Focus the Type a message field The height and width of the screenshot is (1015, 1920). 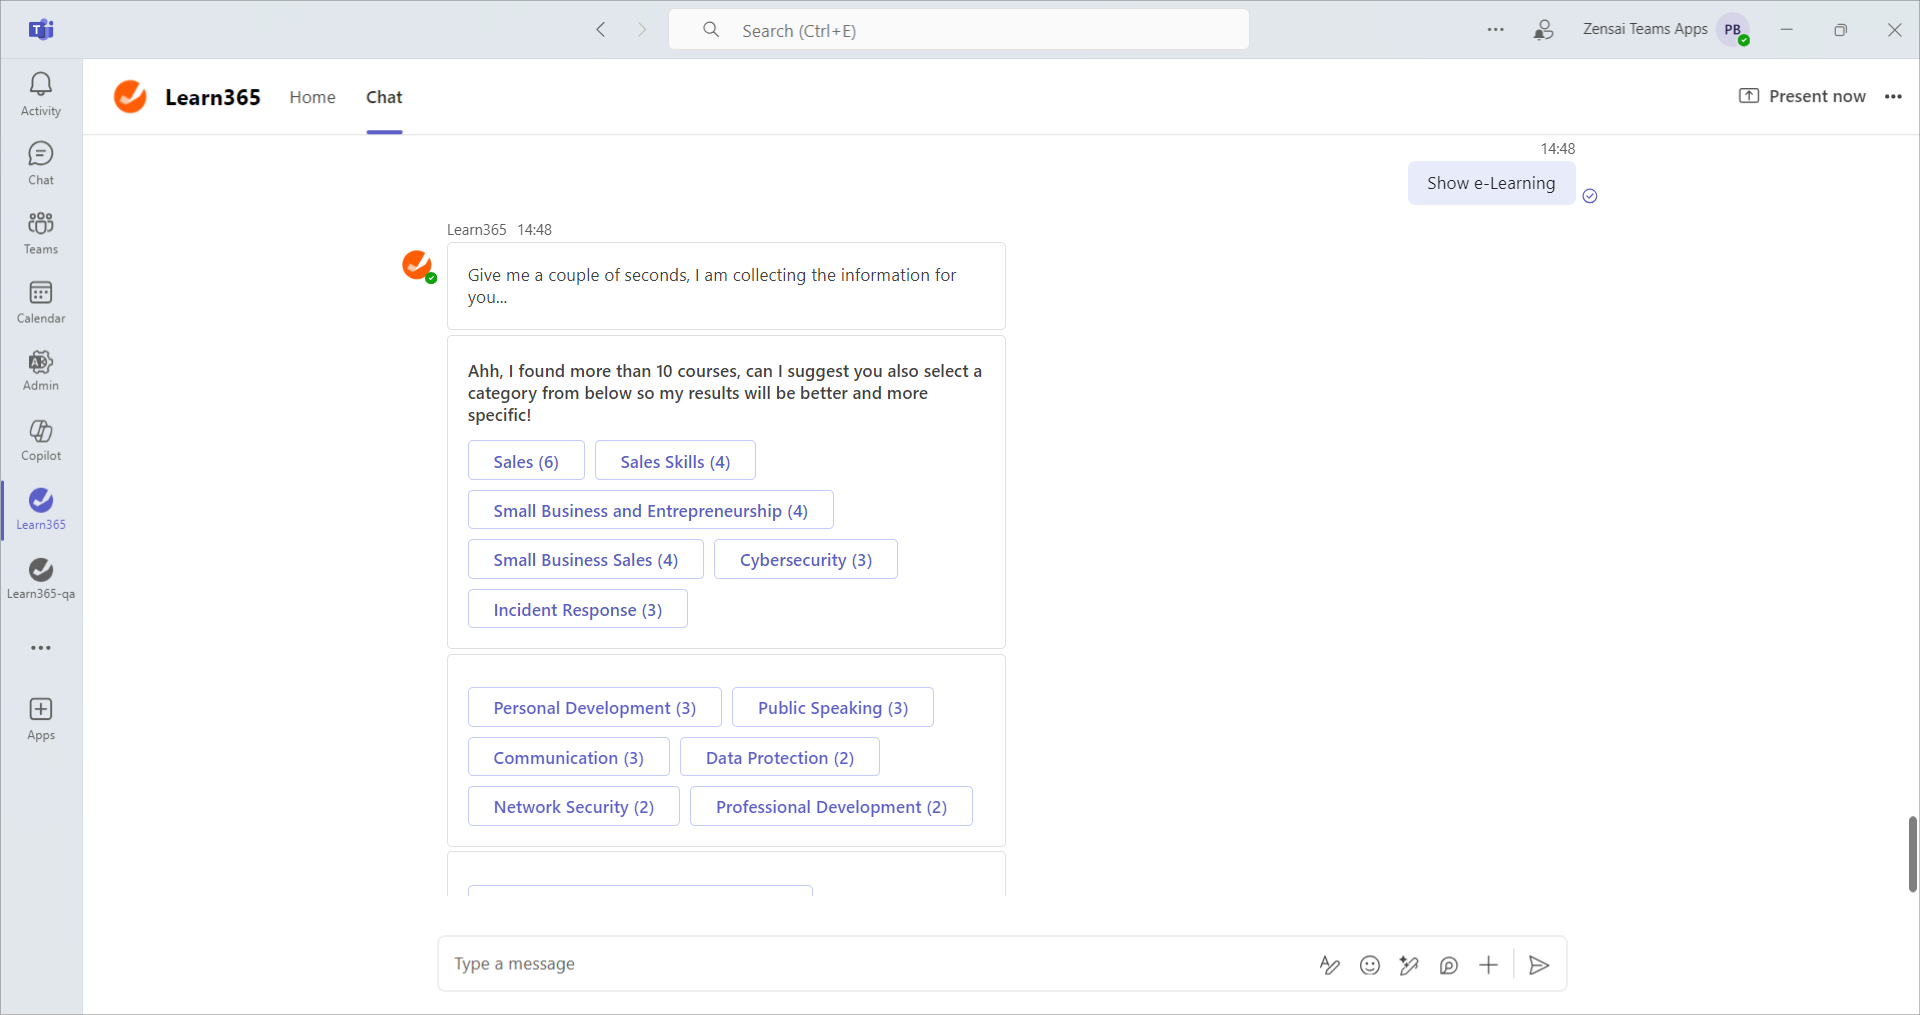pyautogui.click(x=870, y=964)
